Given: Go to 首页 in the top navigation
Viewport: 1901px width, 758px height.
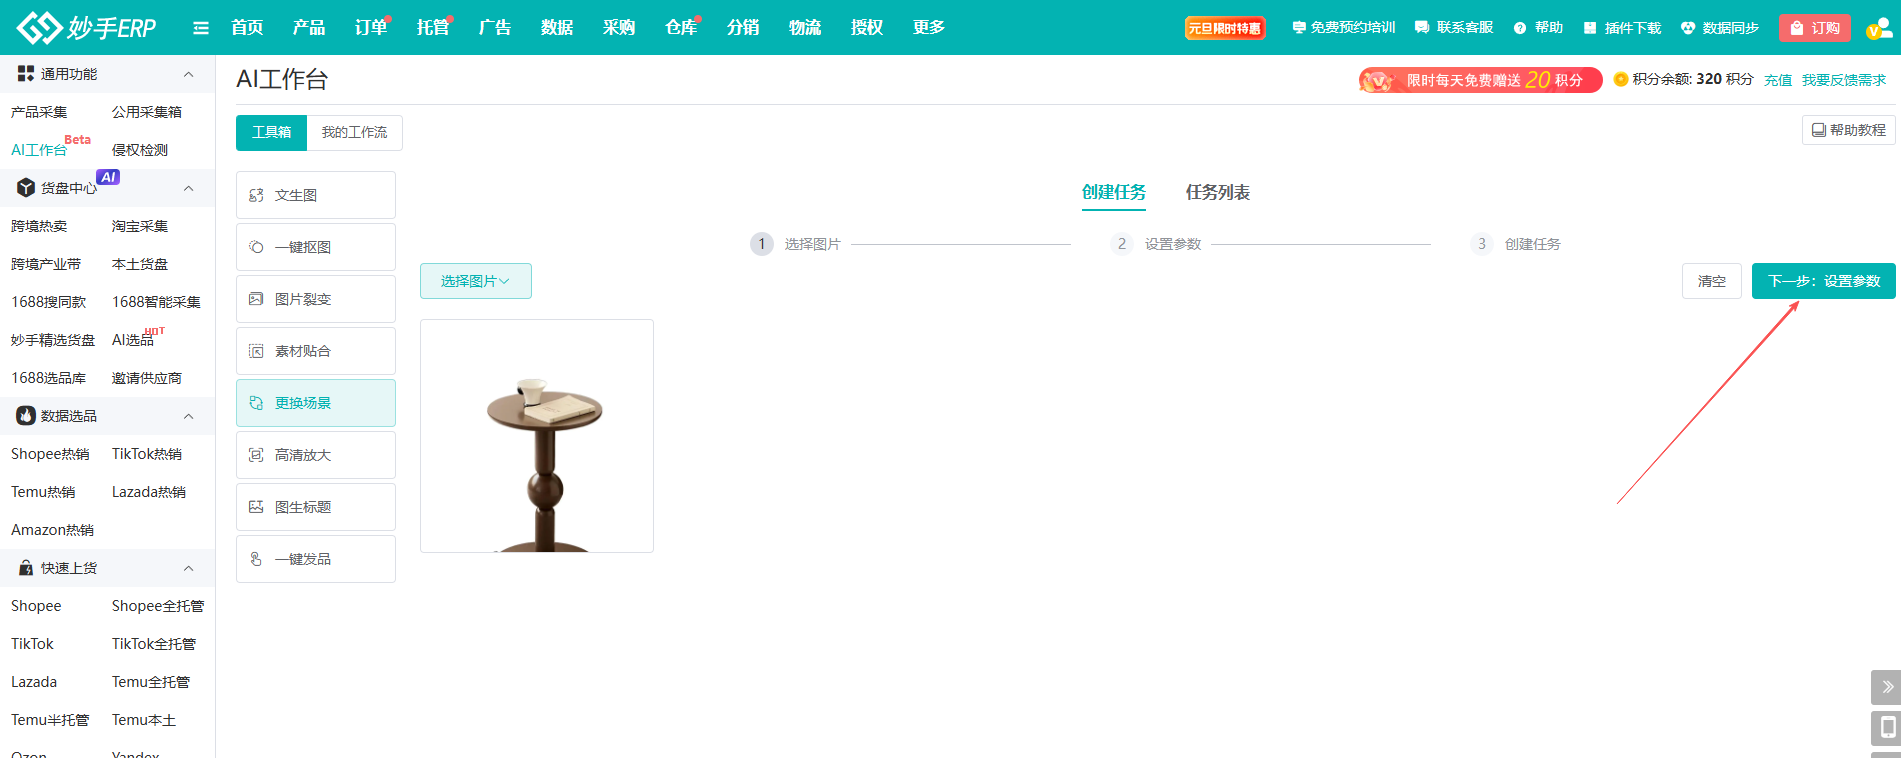Looking at the screenshot, I should pyautogui.click(x=247, y=28).
